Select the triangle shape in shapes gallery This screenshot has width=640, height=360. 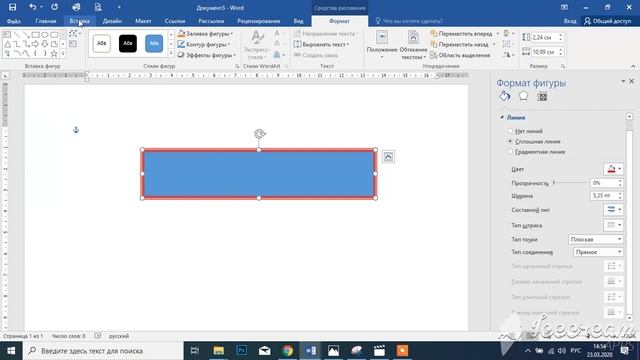pyautogui.click(x=7, y=44)
